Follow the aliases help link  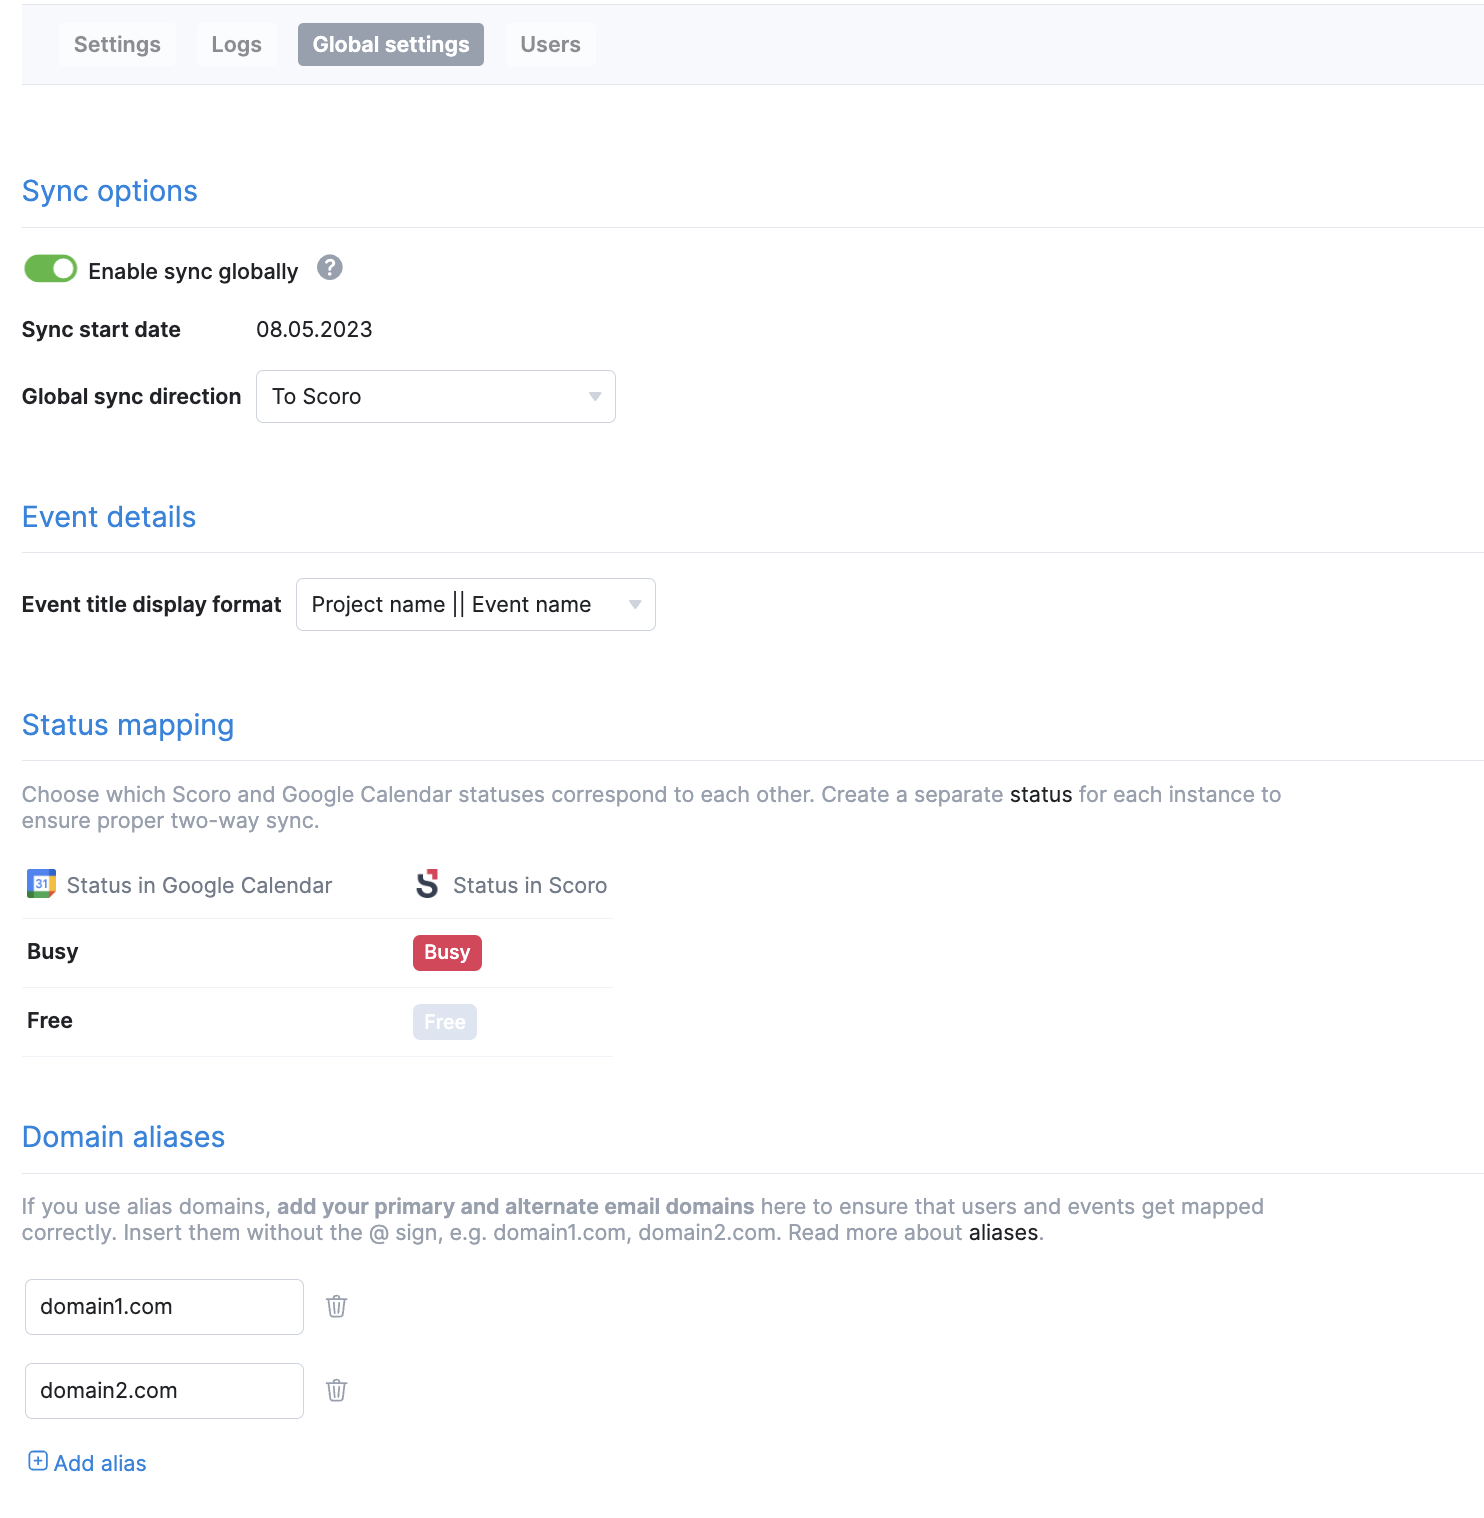tap(1003, 1233)
